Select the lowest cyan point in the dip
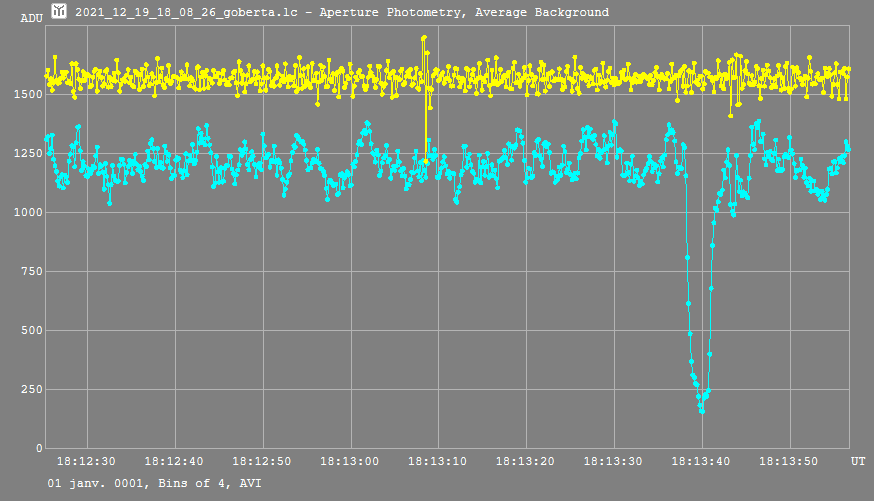This screenshot has width=874, height=501. [701, 410]
